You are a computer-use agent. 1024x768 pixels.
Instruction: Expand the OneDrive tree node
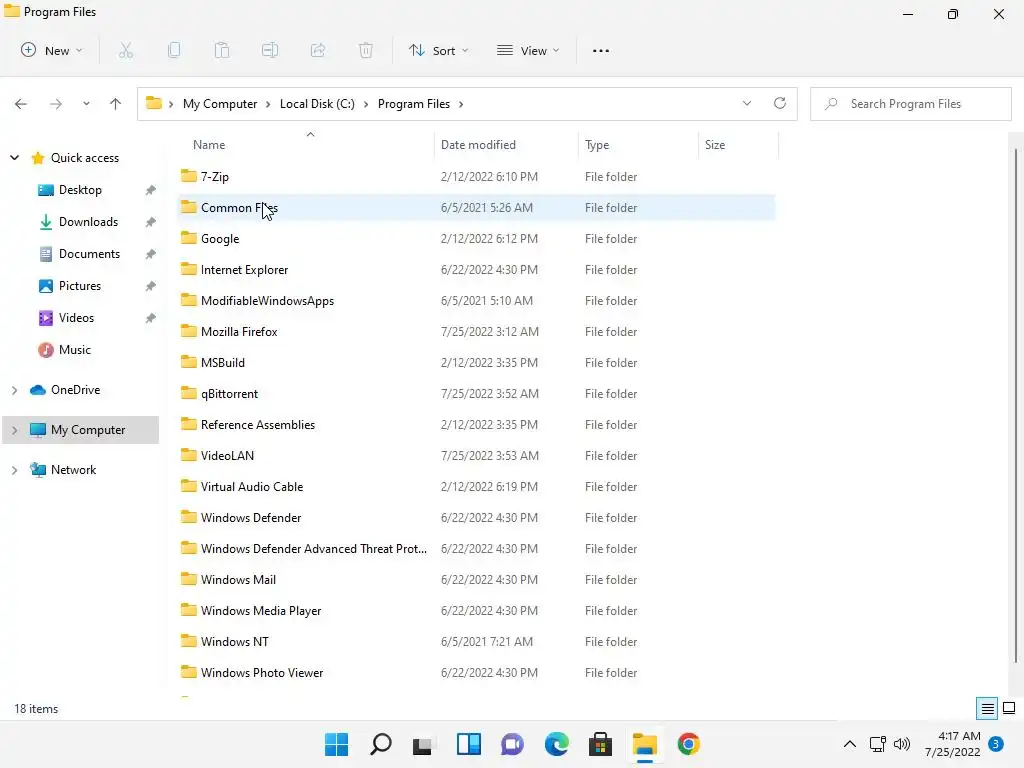coord(14,390)
